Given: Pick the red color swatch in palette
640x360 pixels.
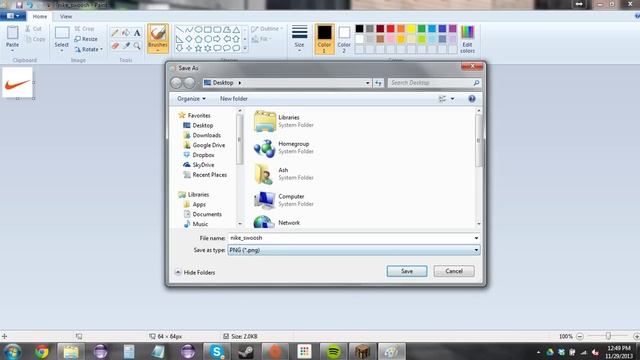Looking at the screenshot, I should pos(390,28).
